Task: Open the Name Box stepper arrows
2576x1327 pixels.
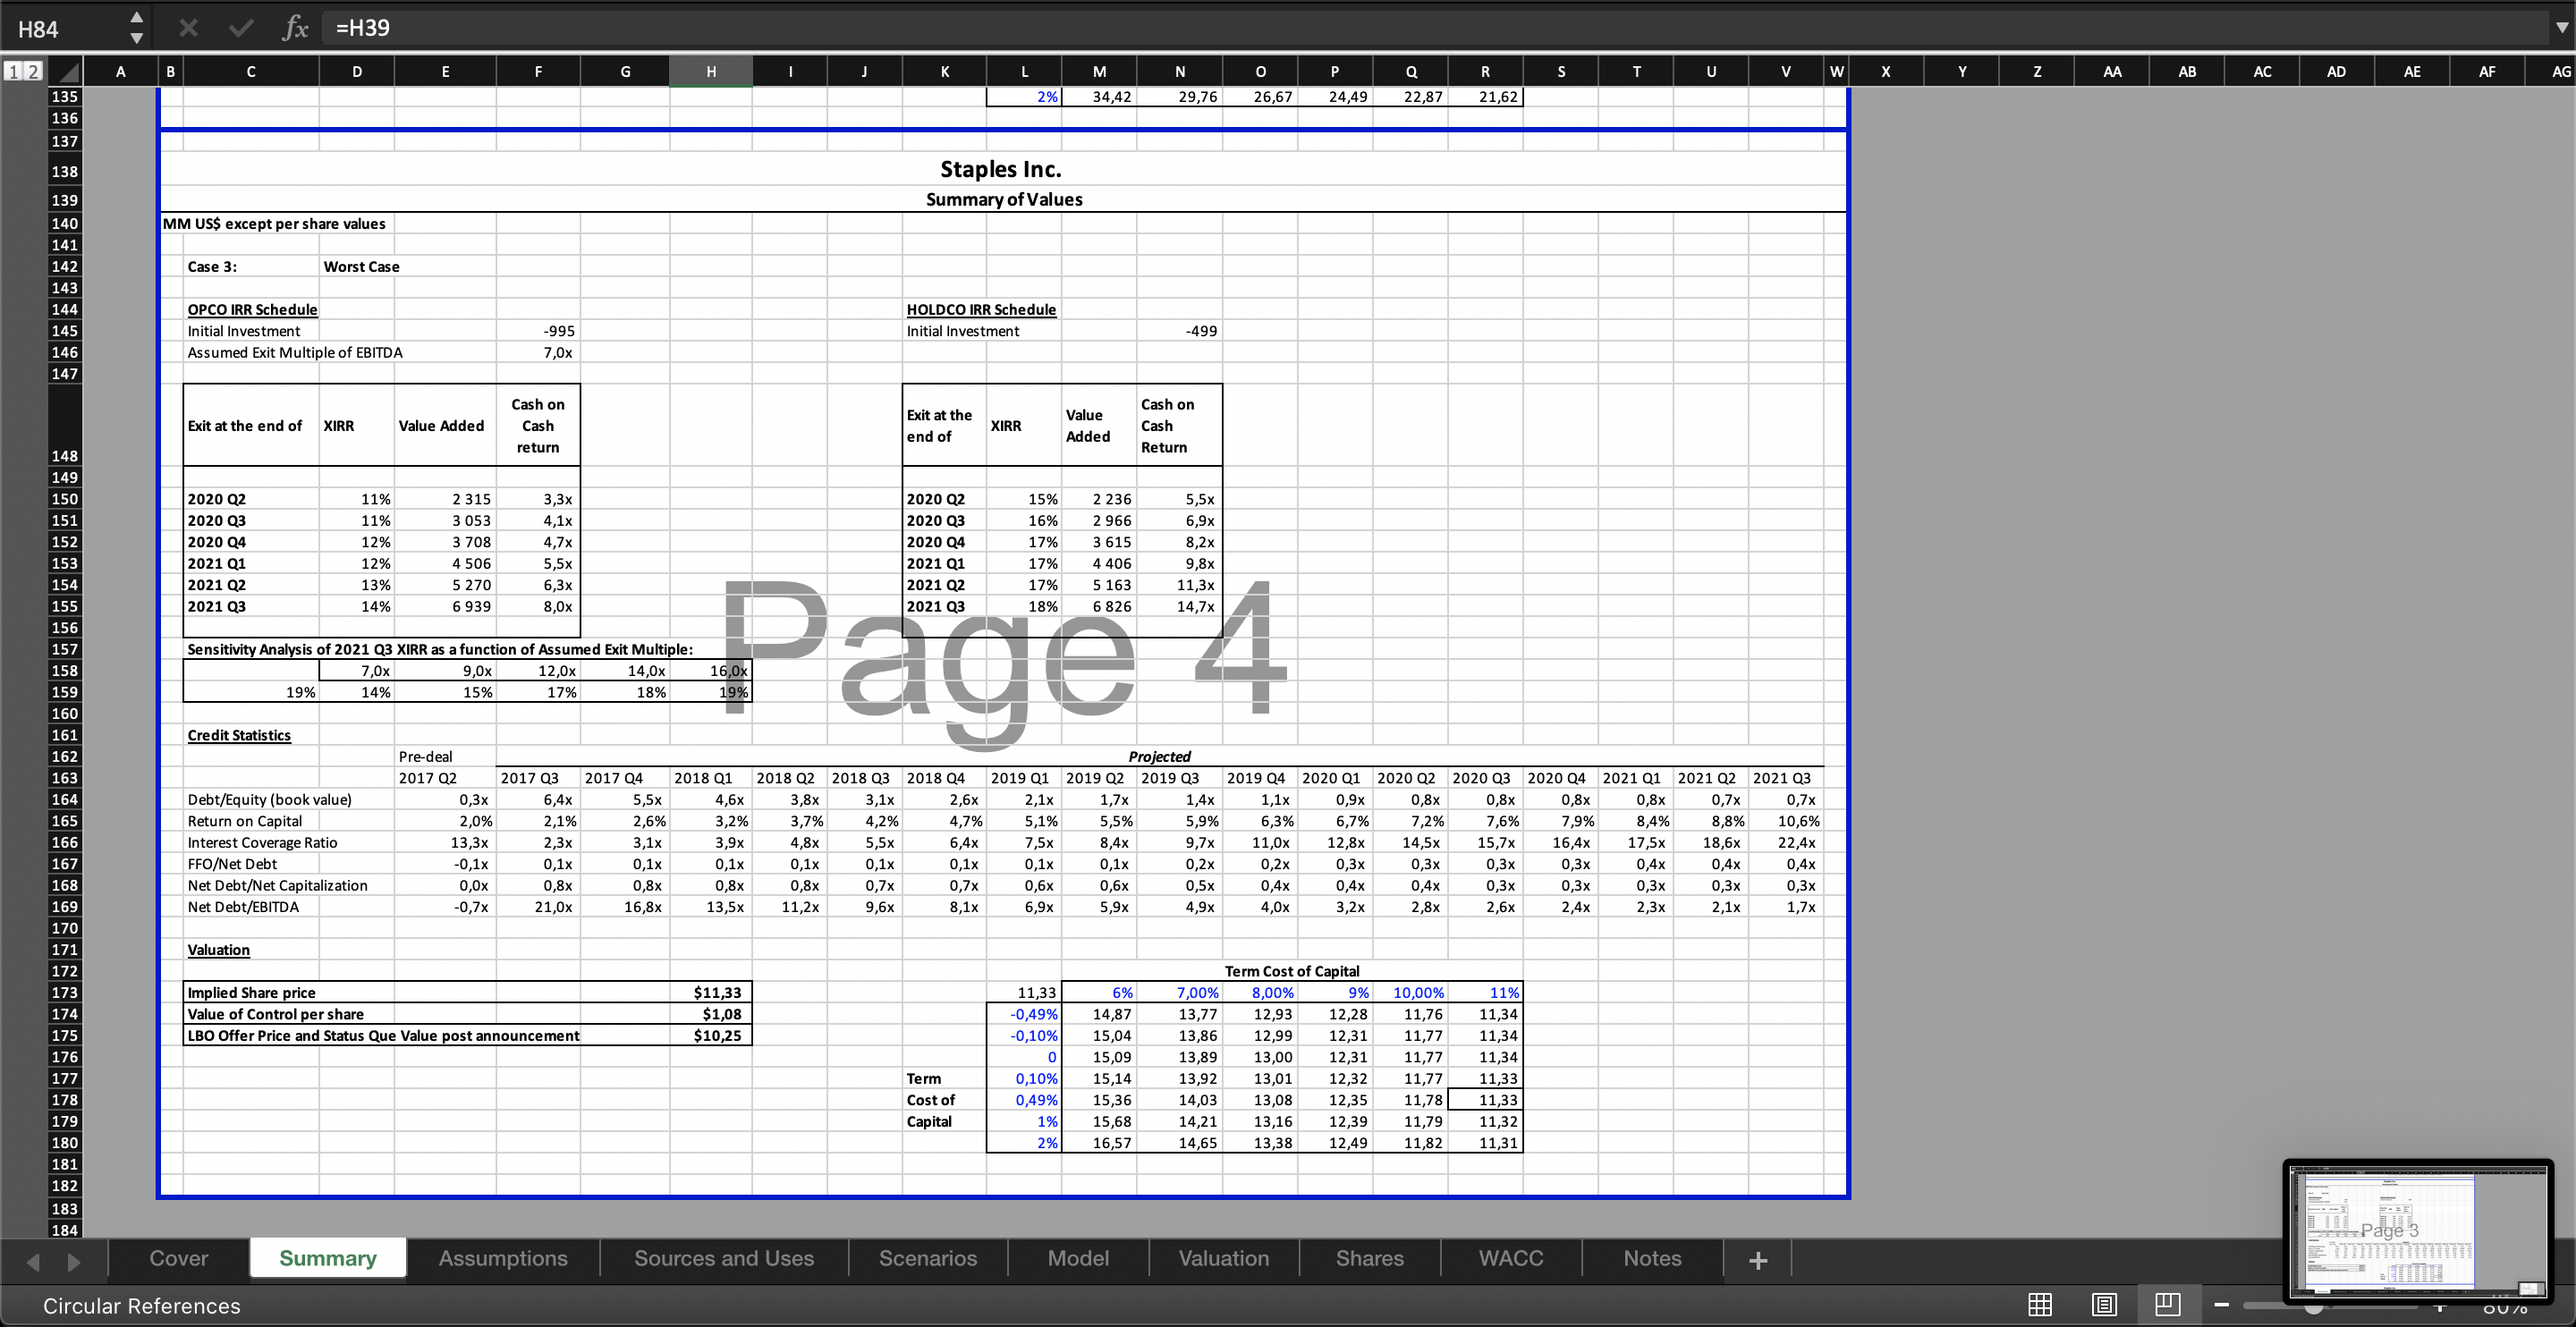Action: click(x=136, y=28)
